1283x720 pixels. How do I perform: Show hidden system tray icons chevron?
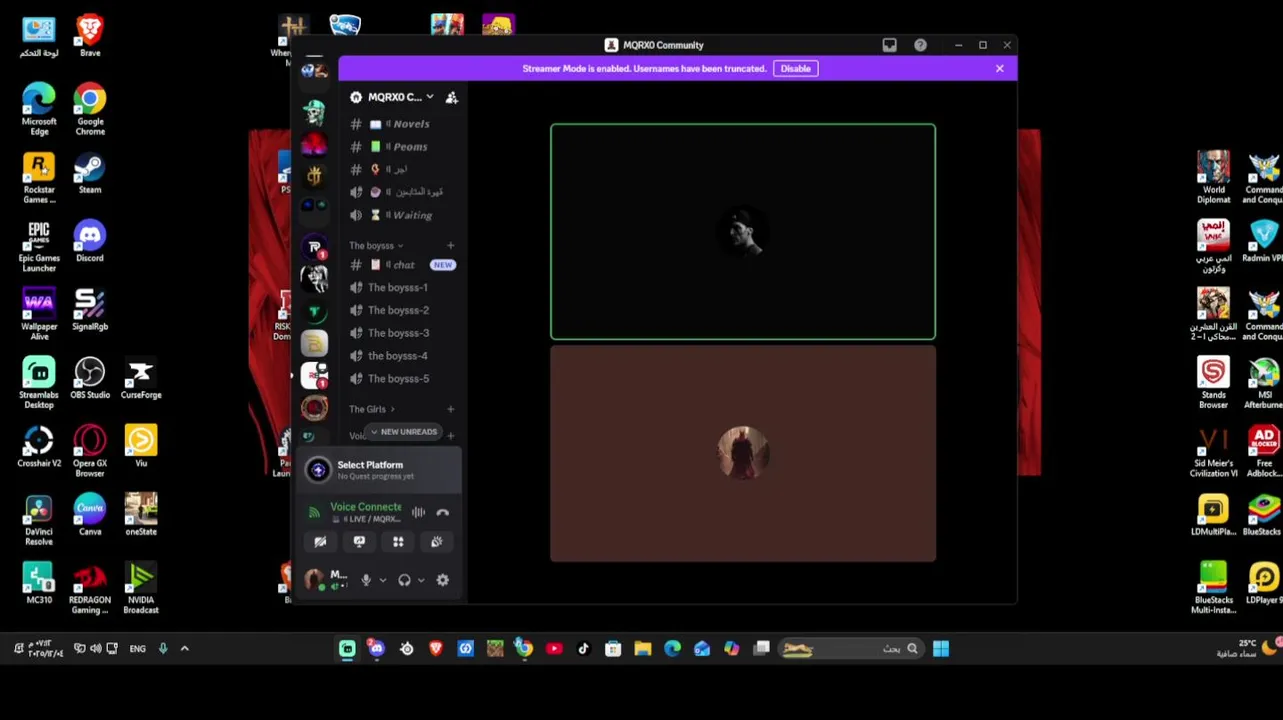[x=184, y=649]
